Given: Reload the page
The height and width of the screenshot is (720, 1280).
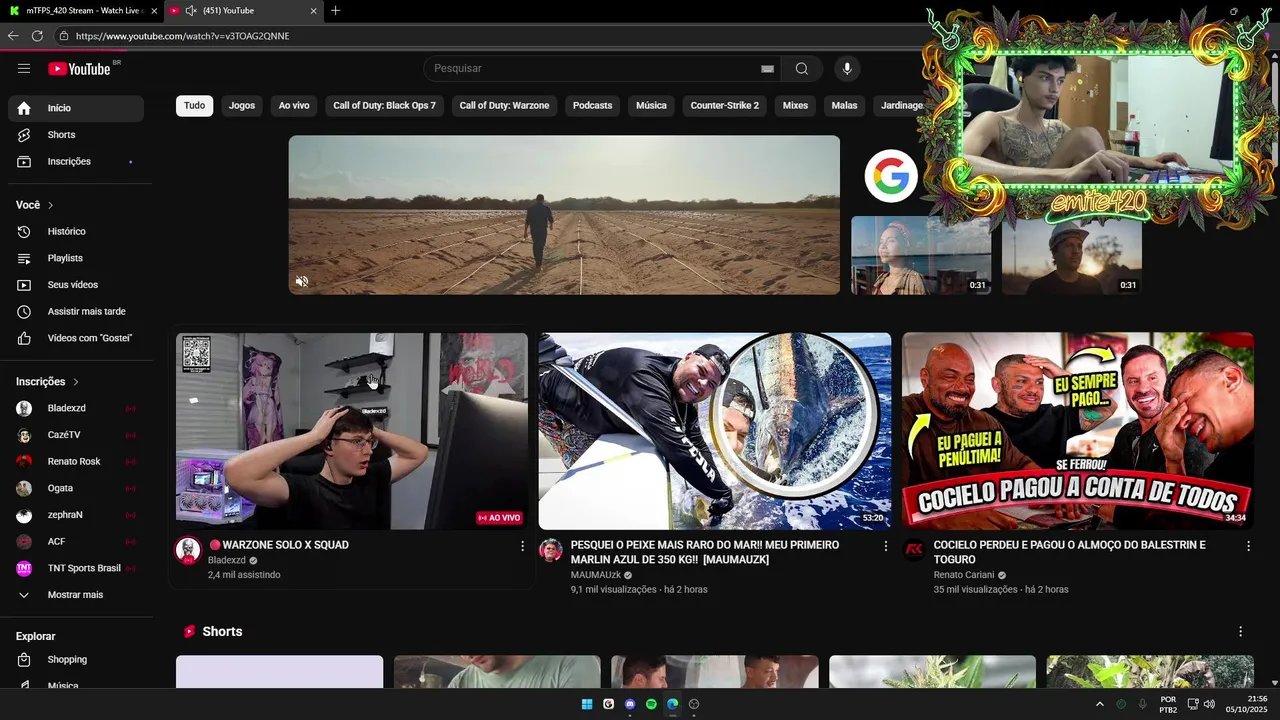Looking at the screenshot, I should 37,36.
